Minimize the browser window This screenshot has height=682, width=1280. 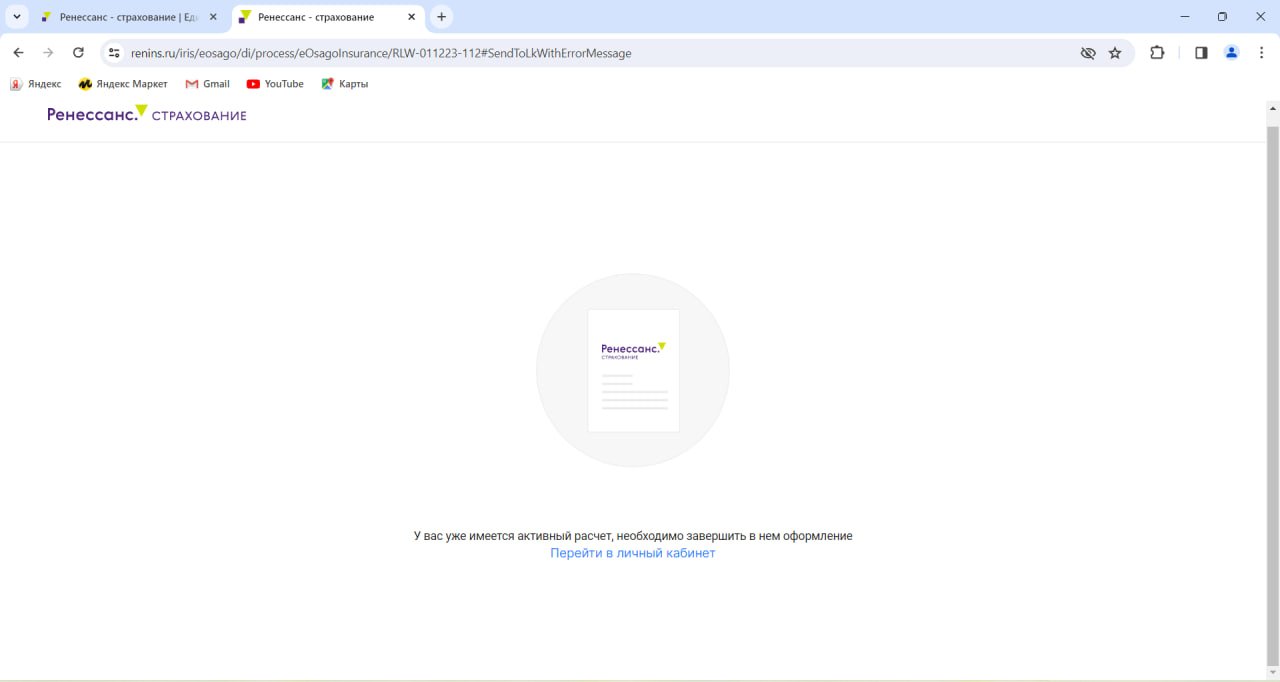click(x=1185, y=17)
